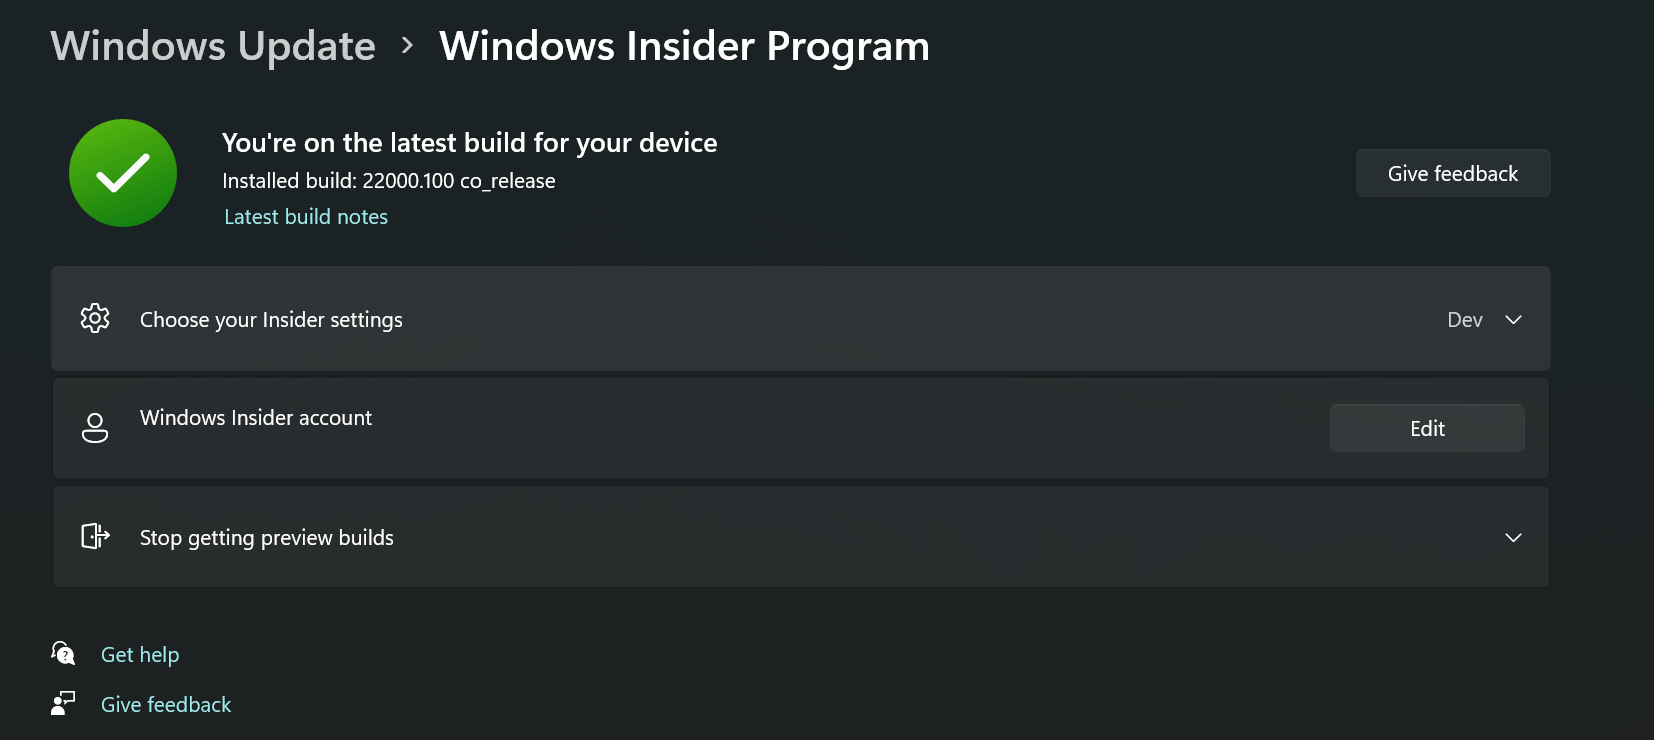Click the Get help headset icon
Screen dimensions: 1654x740
coord(63,653)
